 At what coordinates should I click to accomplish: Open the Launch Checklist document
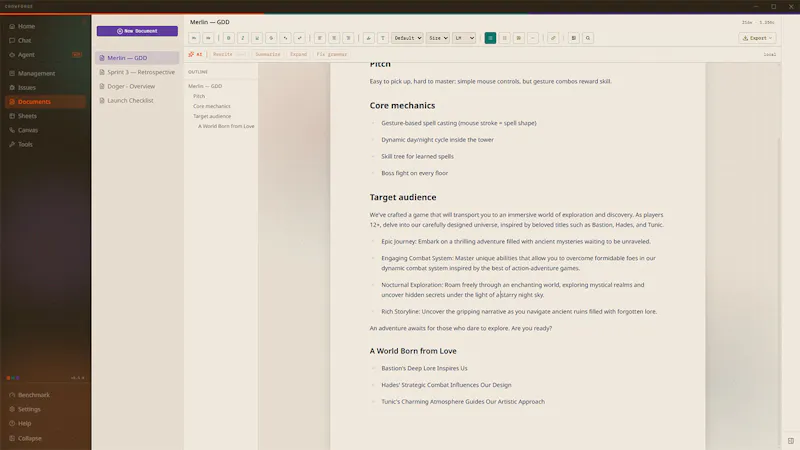pos(137,101)
